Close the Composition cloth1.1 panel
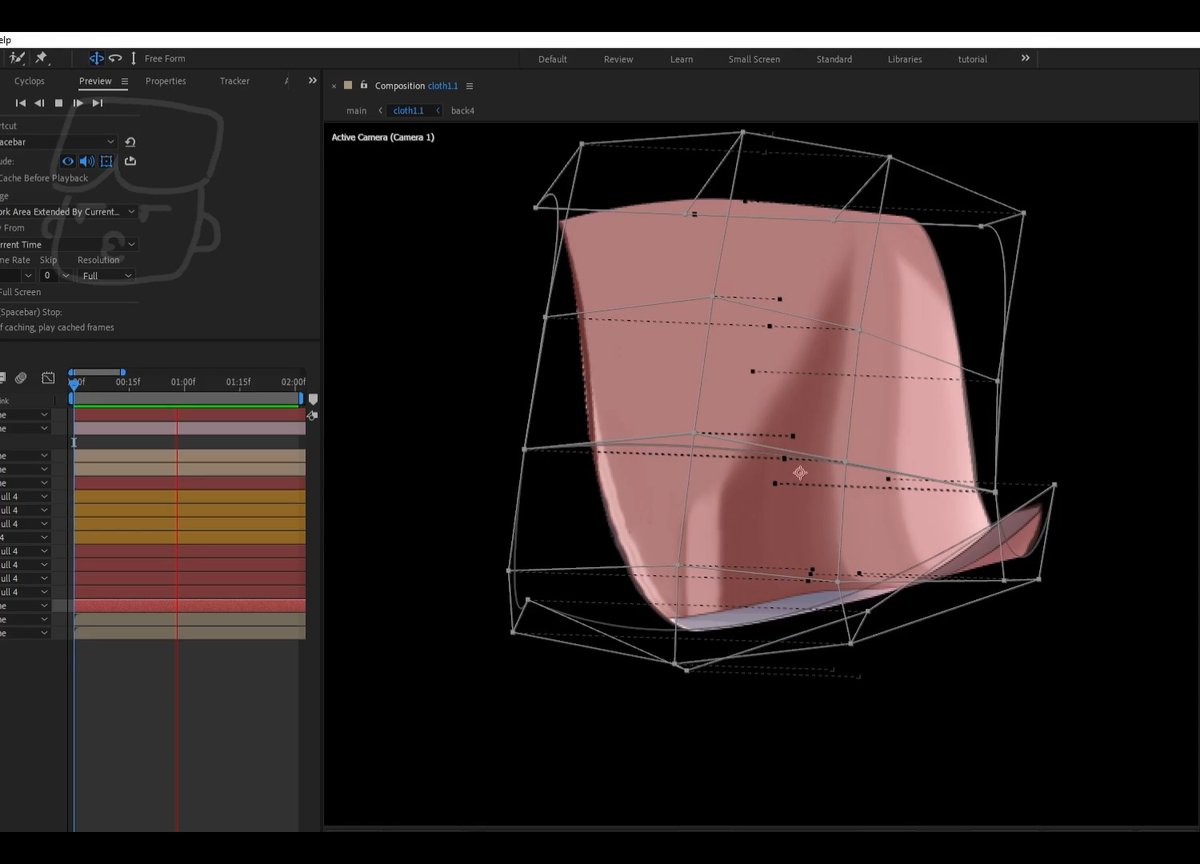 334,86
